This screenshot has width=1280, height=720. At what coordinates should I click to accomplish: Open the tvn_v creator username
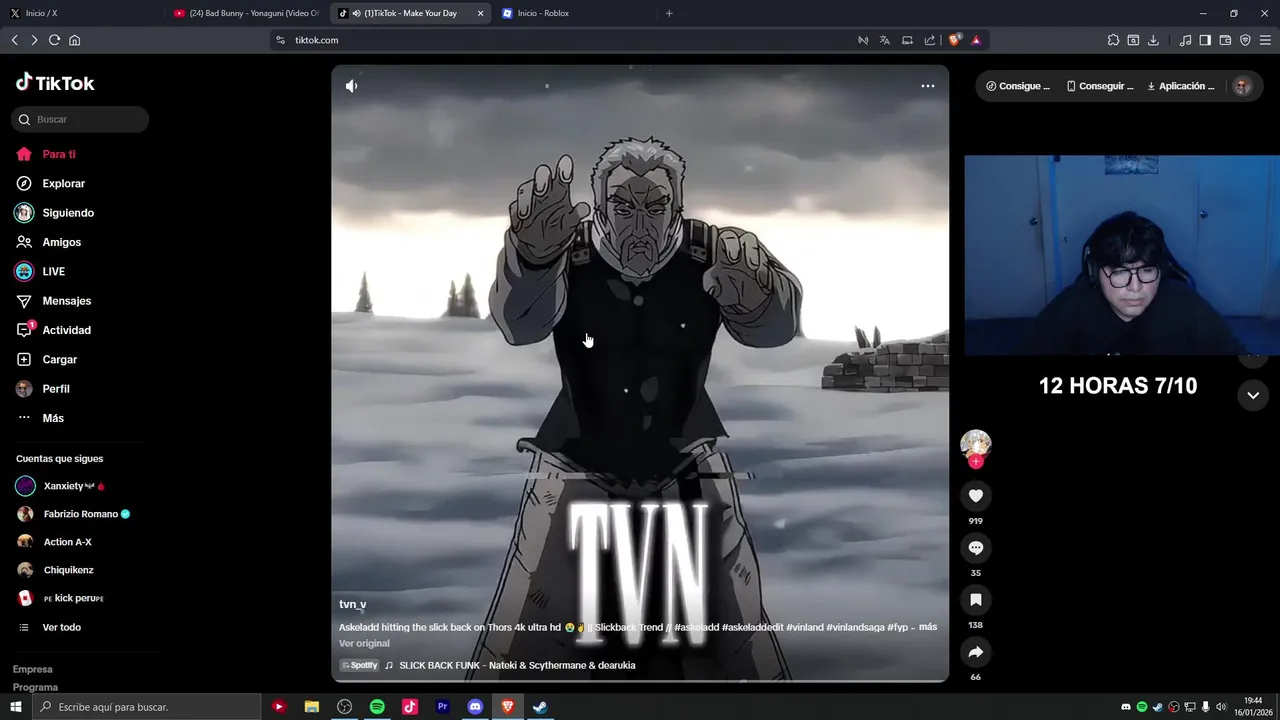coord(352,604)
